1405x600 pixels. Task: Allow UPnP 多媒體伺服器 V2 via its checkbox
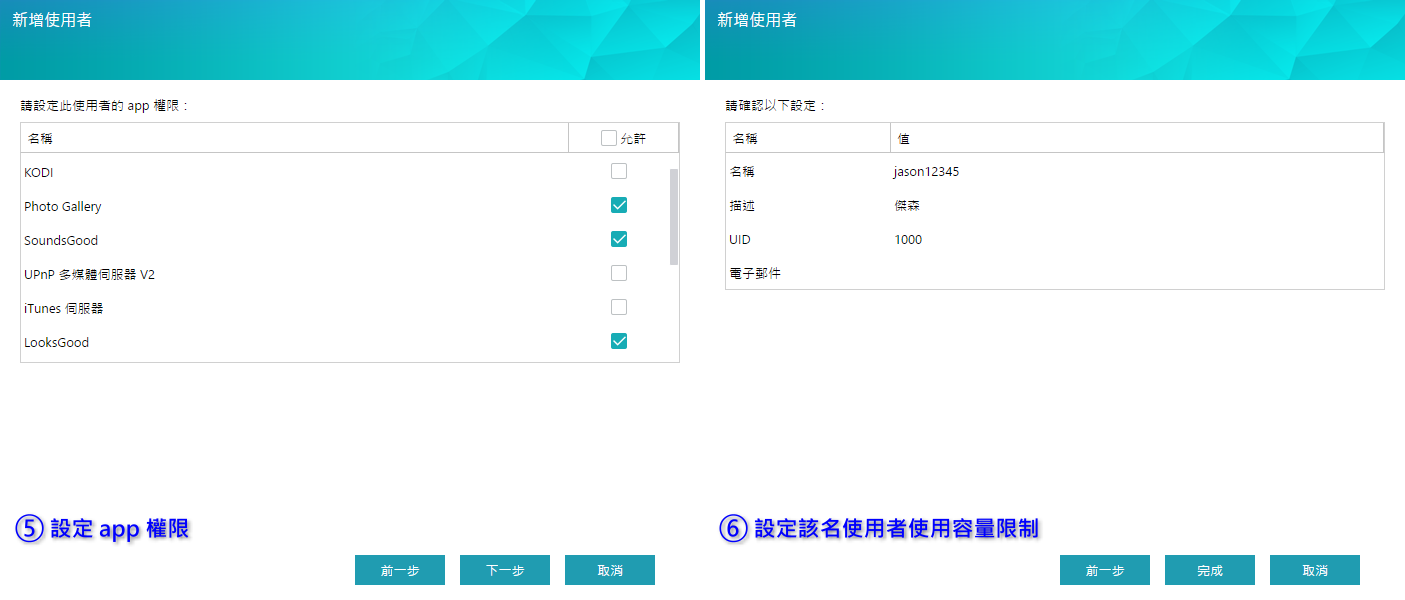619,273
